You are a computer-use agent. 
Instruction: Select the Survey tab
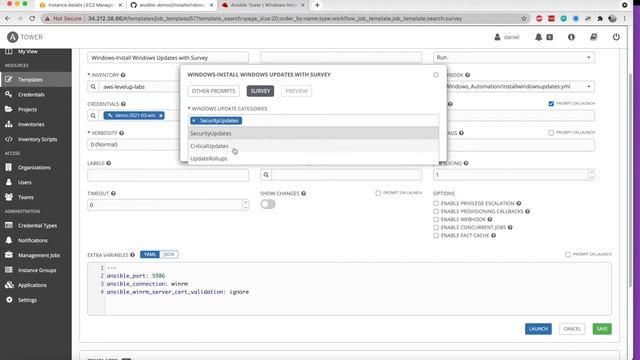click(260, 91)
